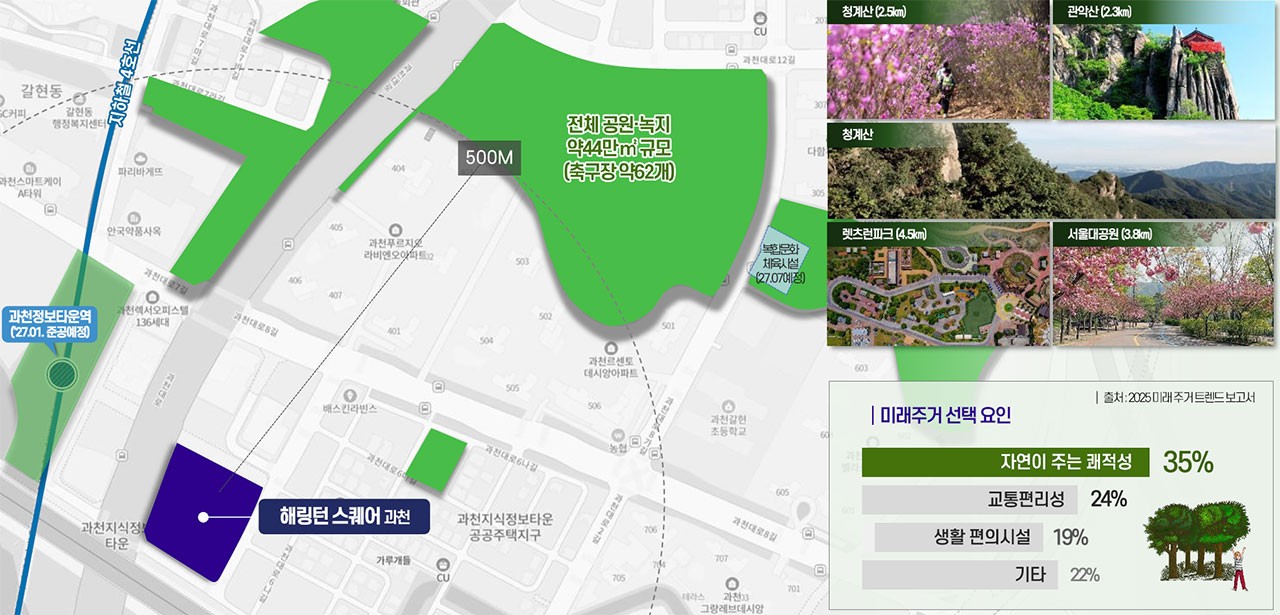Click the bus stop icon beside block 405
This screenshot has width=1280, height=615.
click(288, 245)
